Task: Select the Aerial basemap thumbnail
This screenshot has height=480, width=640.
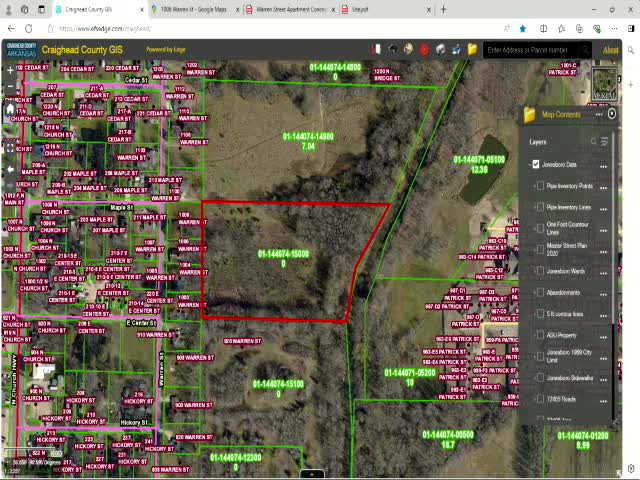Action: tap(604, 83)
